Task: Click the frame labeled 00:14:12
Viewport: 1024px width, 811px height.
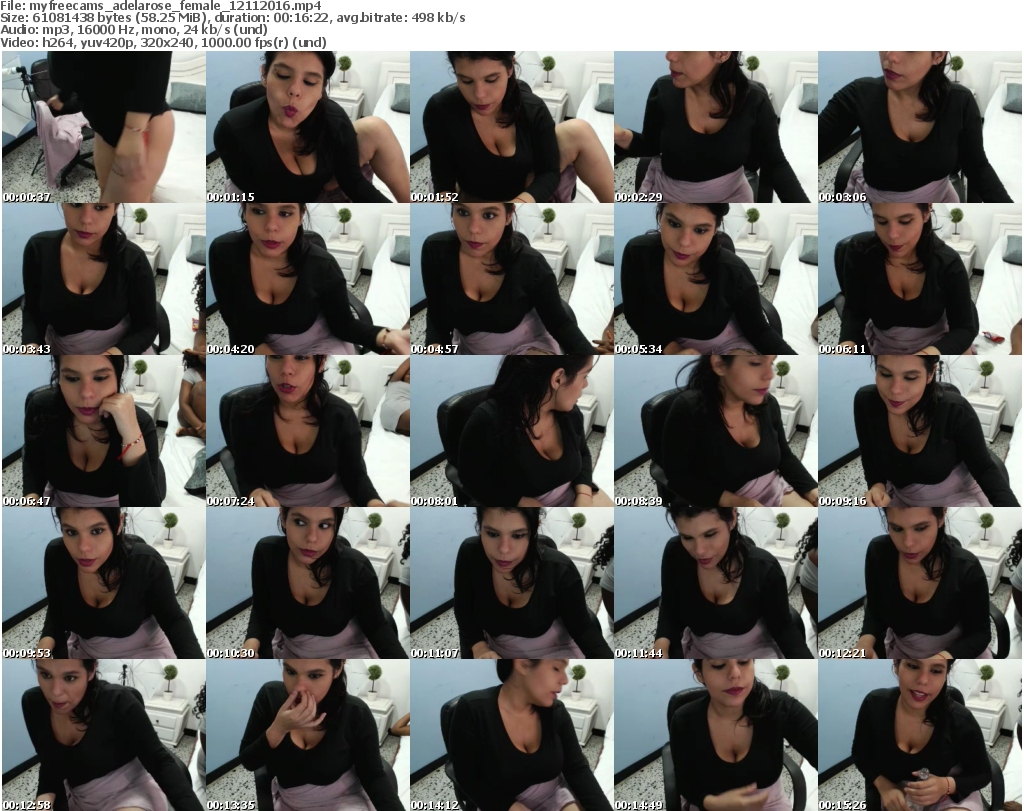Action: click(511, 735)
